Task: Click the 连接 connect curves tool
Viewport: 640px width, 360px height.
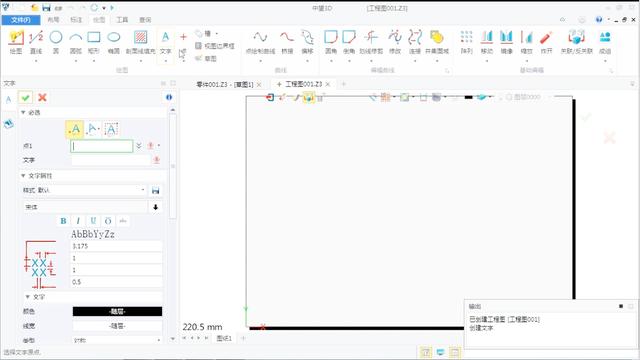Action: 415,42
